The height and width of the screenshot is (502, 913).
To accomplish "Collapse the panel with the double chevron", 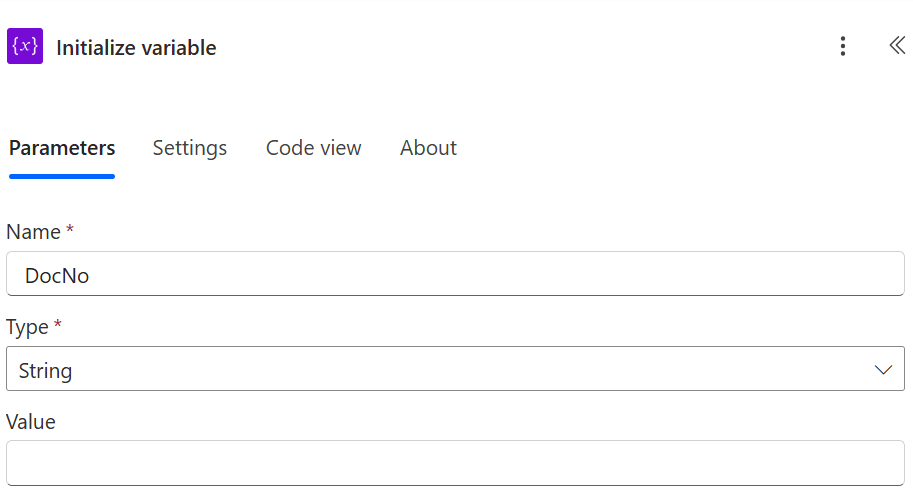I will click(897, 46).
